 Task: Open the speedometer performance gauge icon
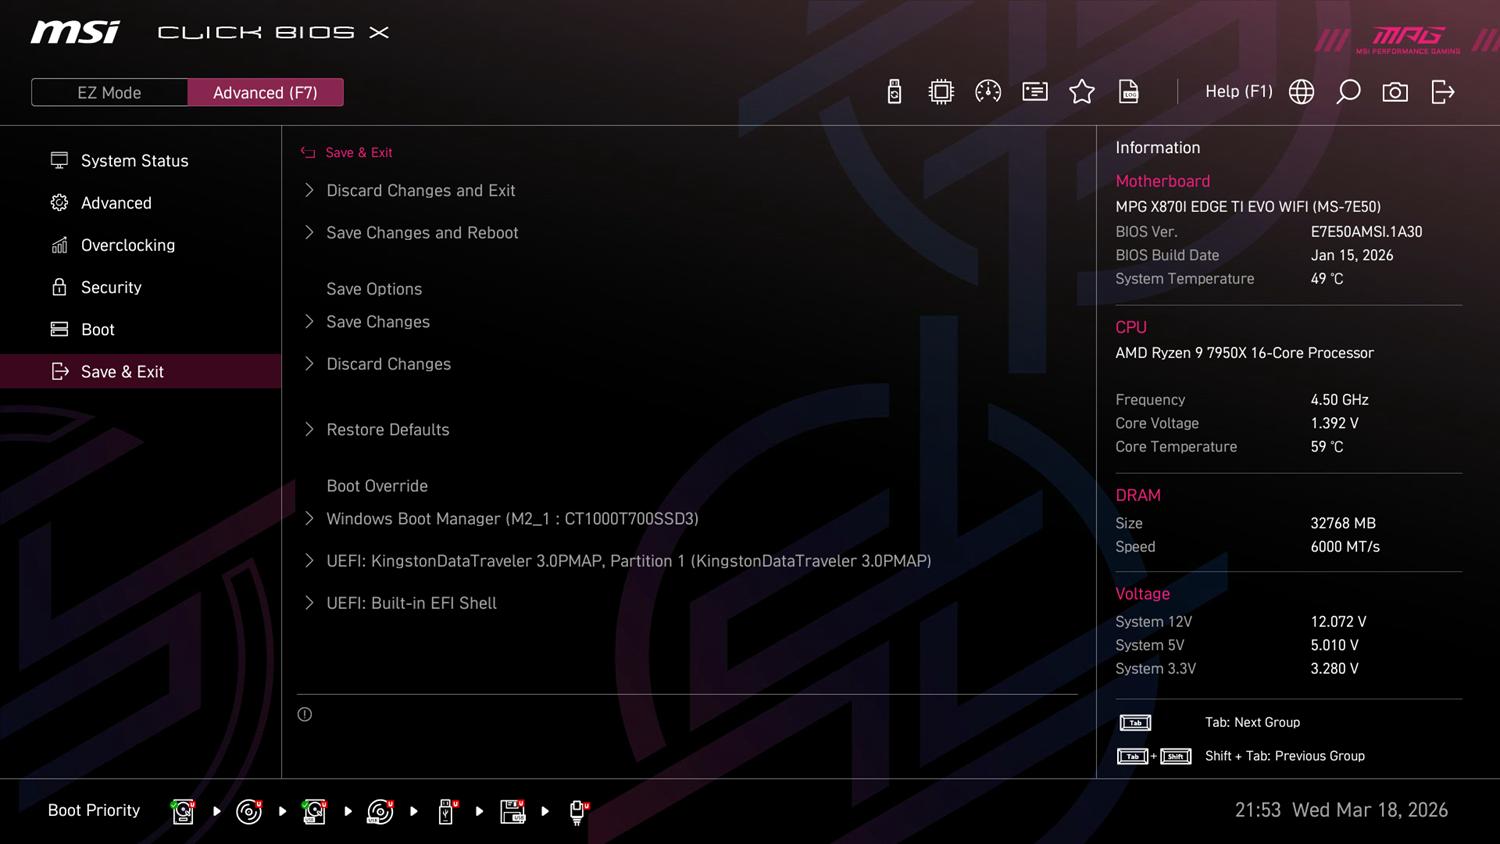tap(988, 92)
